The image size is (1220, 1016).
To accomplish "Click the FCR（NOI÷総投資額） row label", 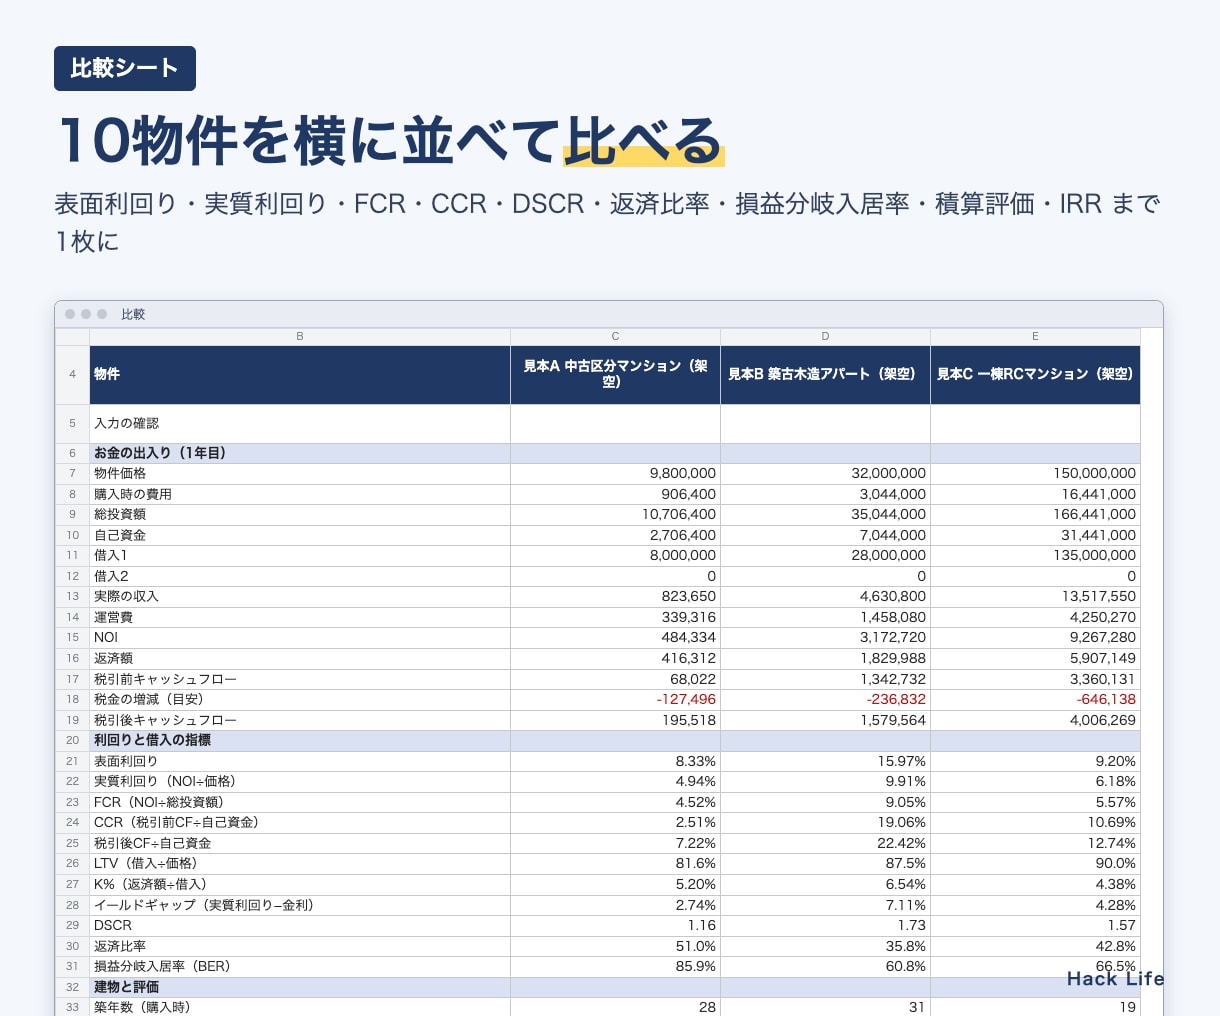I will click(159, 802).
